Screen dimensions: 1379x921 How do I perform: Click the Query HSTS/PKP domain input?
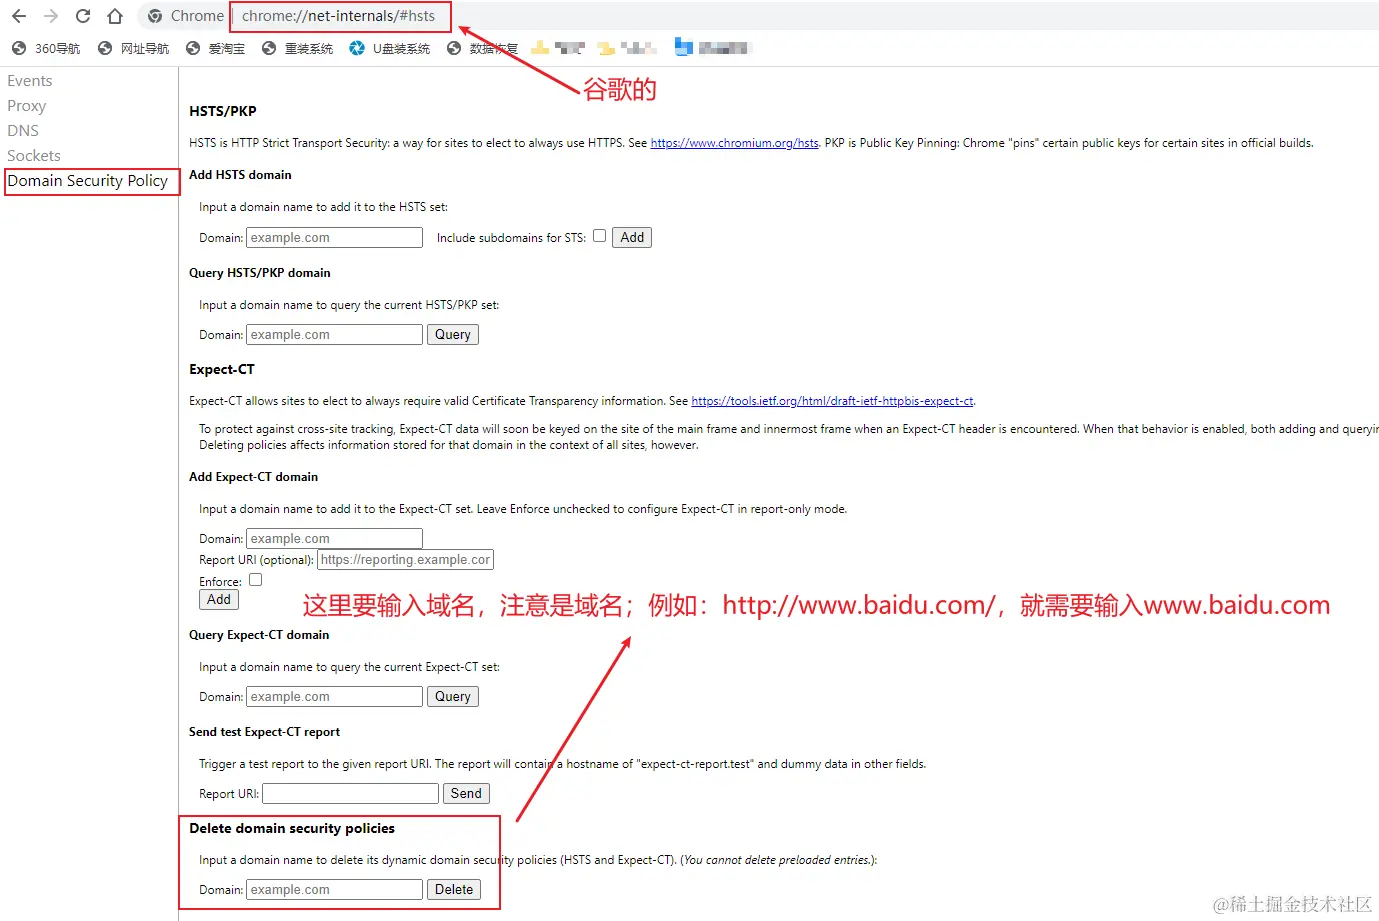coord(334,334)
